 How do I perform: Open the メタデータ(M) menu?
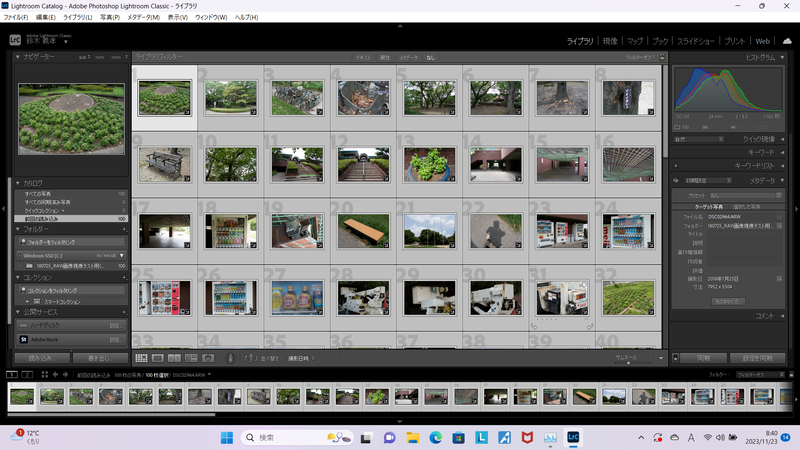pyautogui.click(x=143, y=17)
